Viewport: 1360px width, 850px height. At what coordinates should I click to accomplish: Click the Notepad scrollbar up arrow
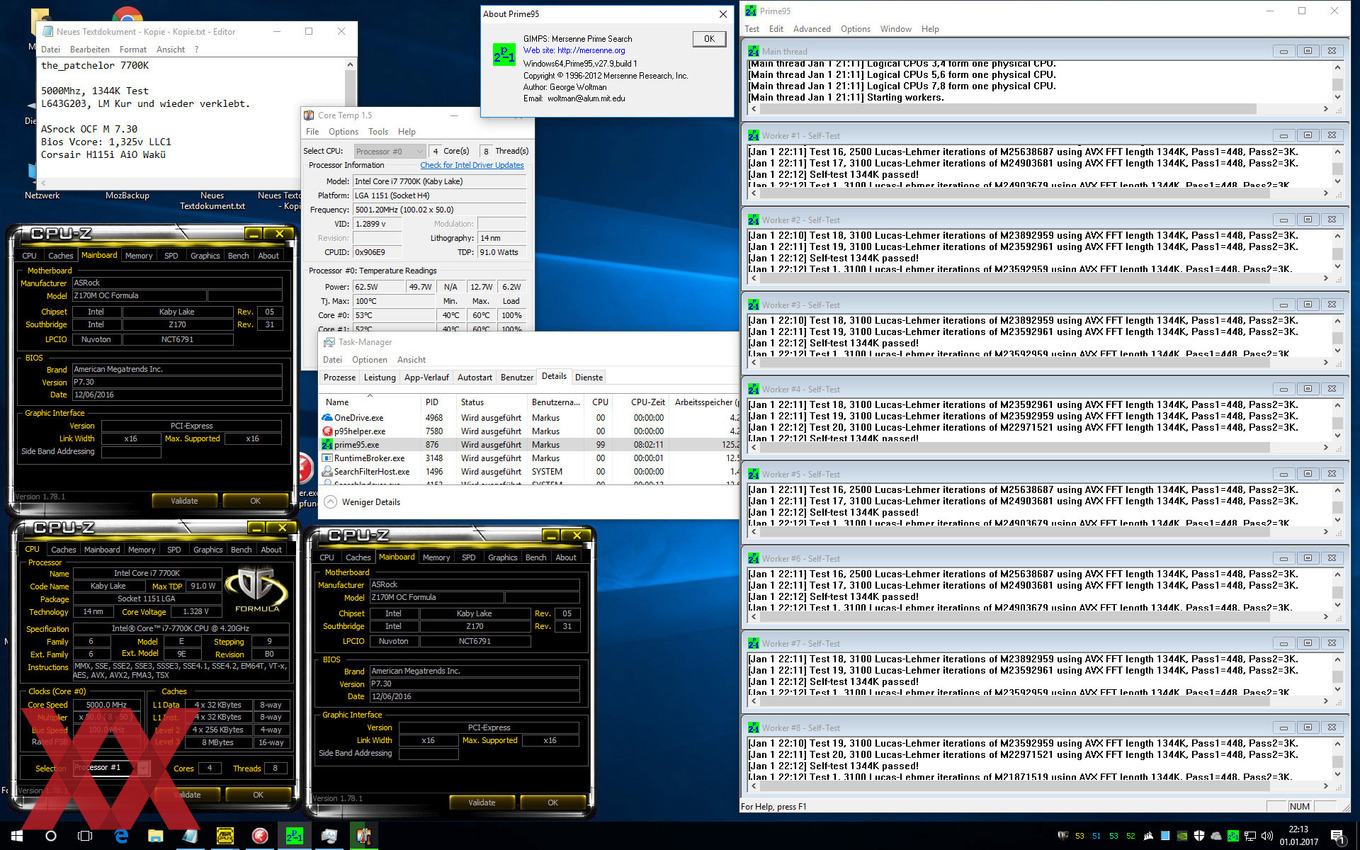350,64
